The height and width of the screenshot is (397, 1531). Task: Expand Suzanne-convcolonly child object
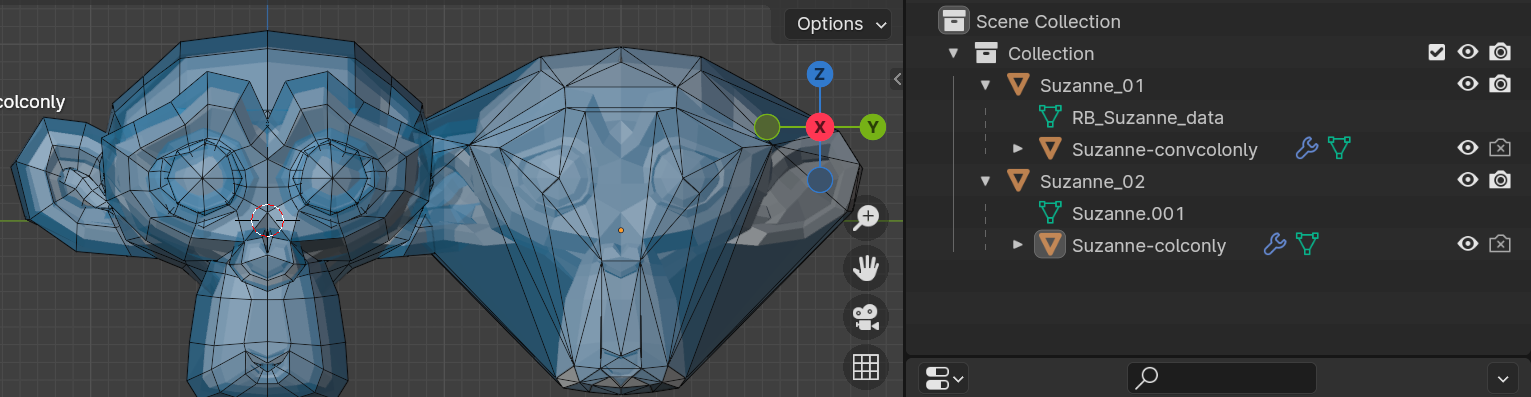[x=1018, y=149]
